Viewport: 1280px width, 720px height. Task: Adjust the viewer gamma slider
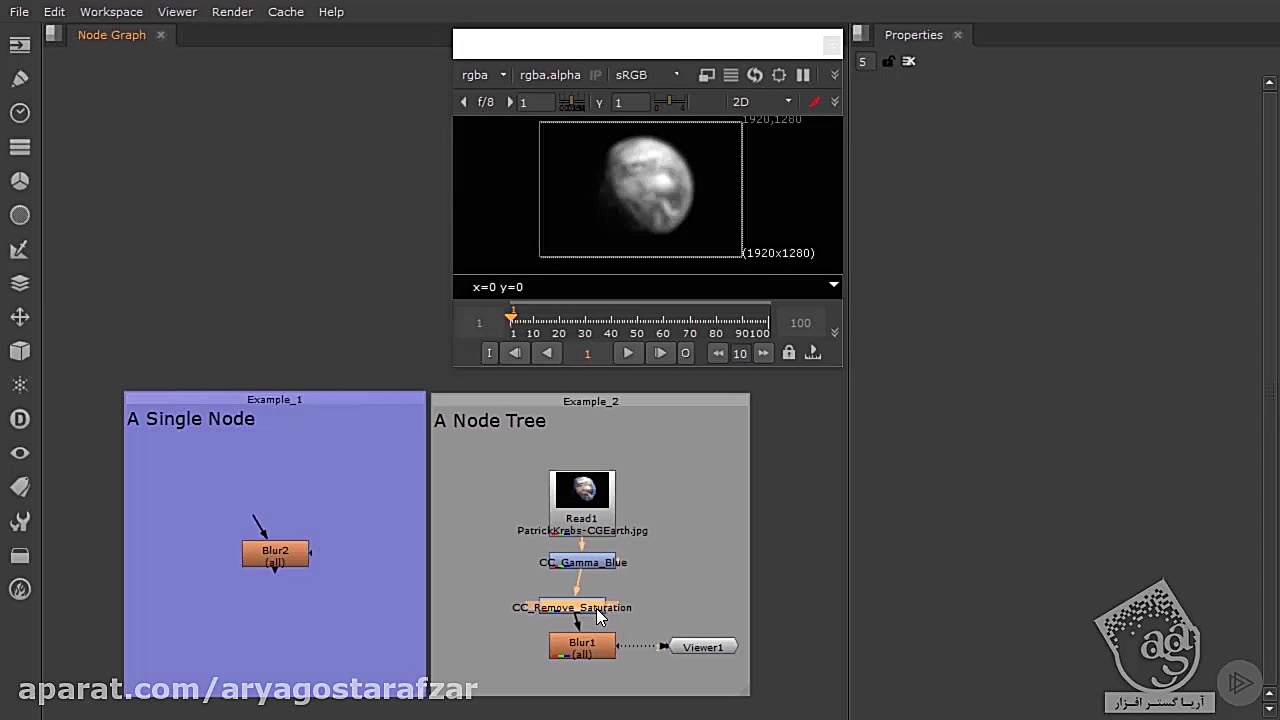[669, 102]
